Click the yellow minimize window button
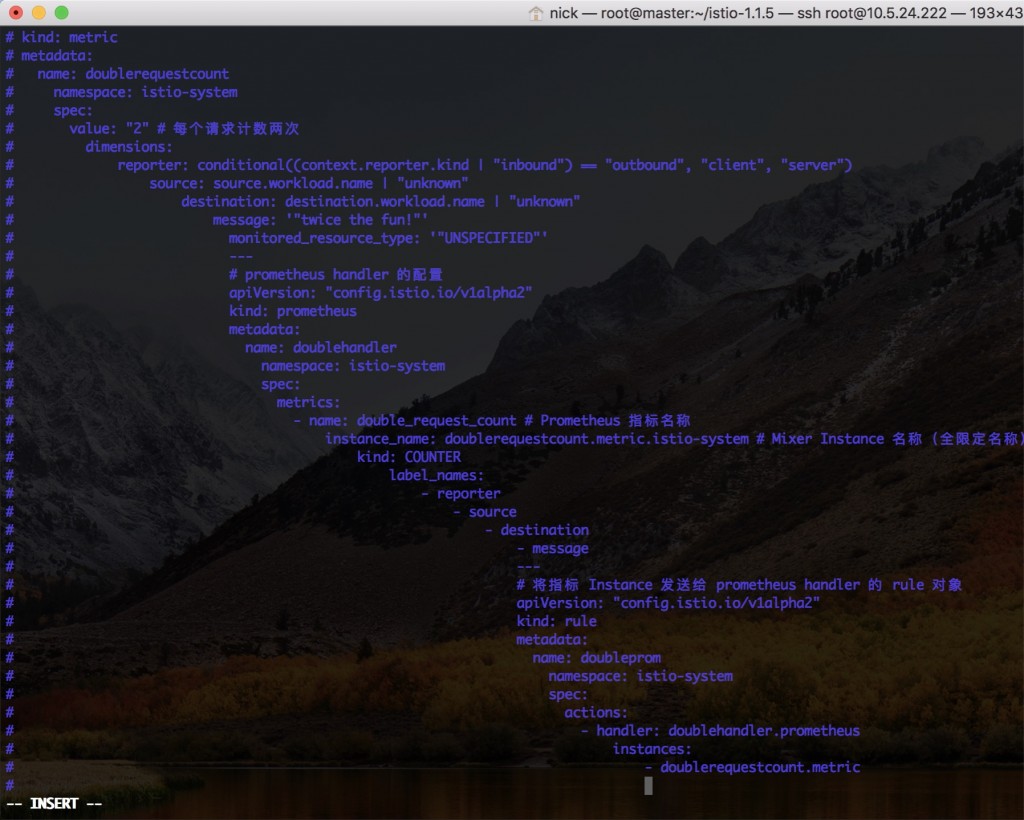Screen dimensions: 1024x820 click(39, 12)
